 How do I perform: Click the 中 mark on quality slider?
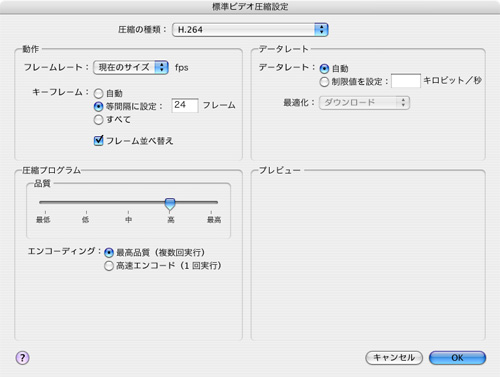128,219
